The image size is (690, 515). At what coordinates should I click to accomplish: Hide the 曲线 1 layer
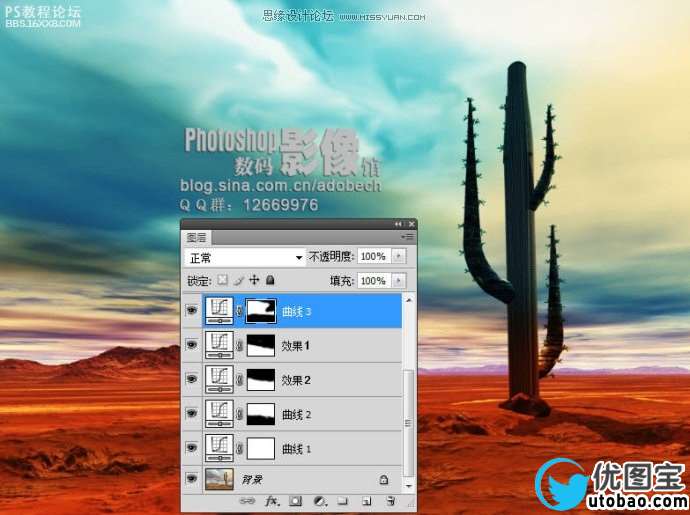(x=191, y=448)
